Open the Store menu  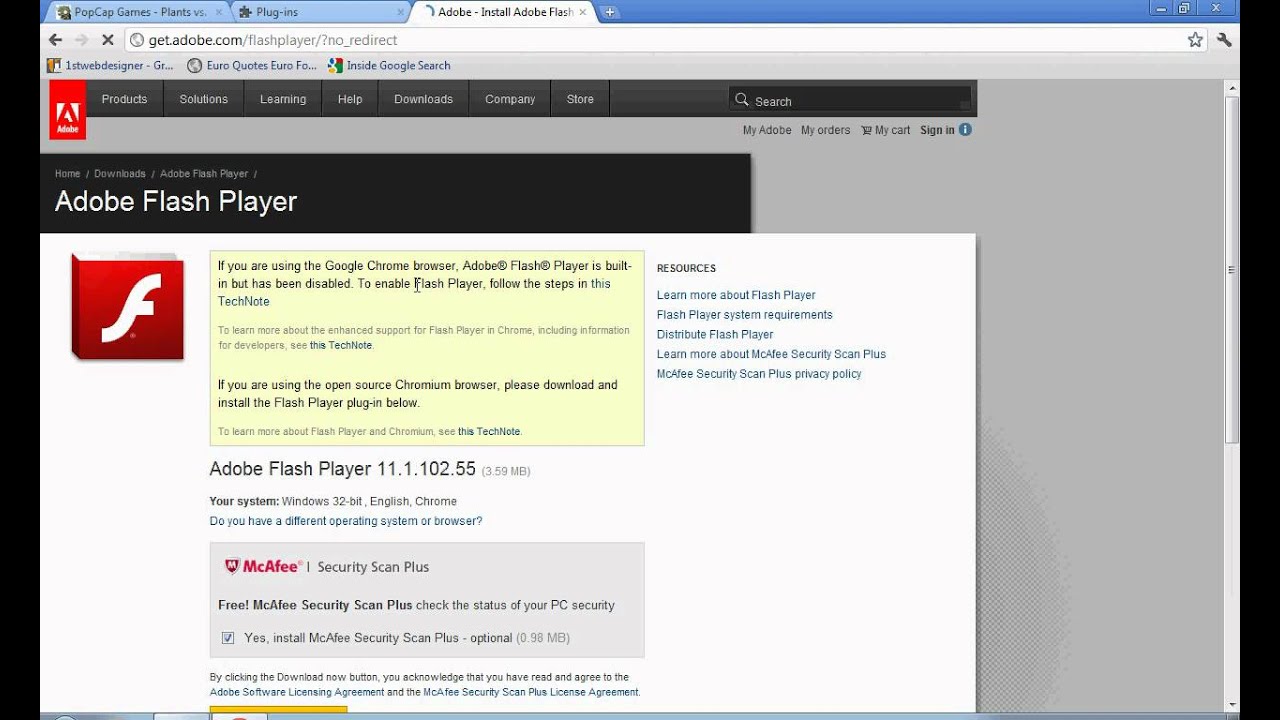pos(580,99)
